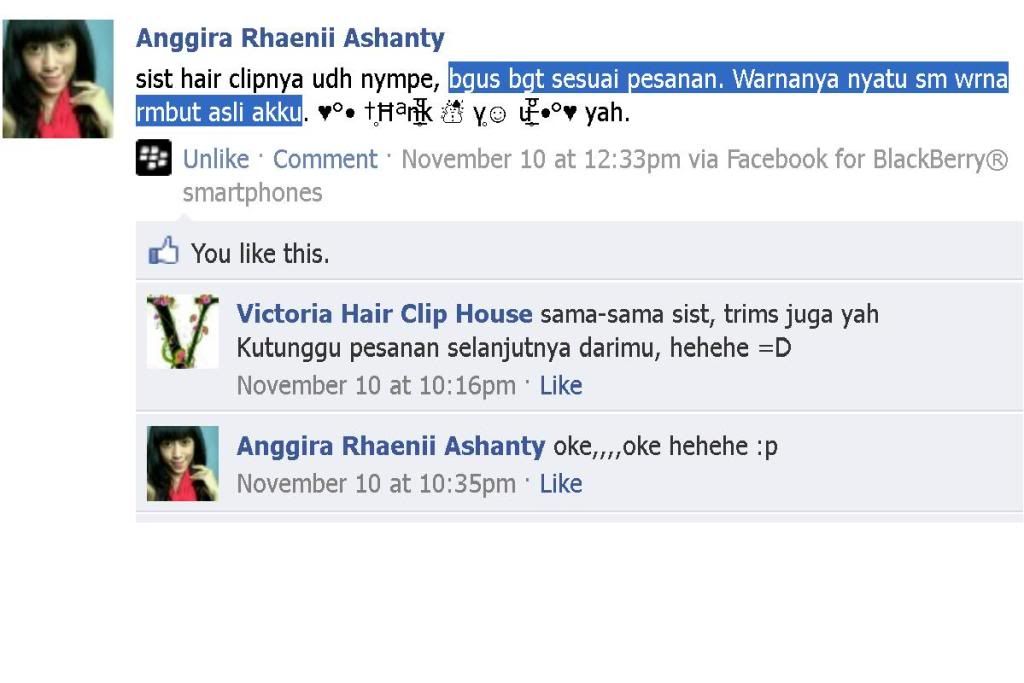Click the thumbs-up like icon
This screenshot has width=1024, height=683.
[163, 251]
